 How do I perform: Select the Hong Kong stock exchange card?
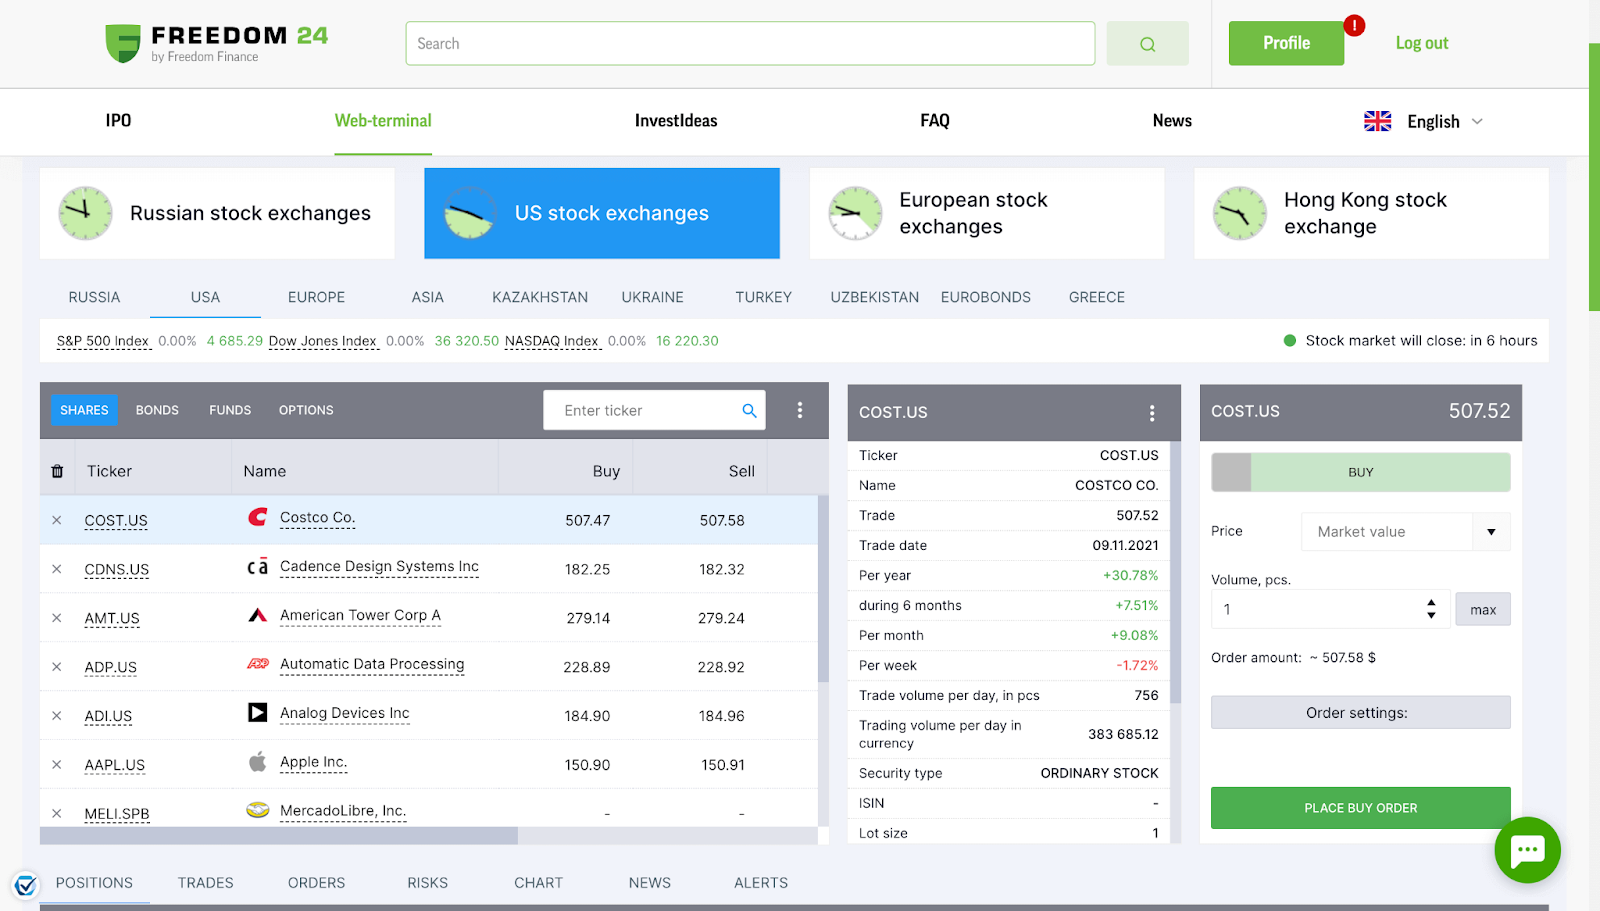[1371, 213]
